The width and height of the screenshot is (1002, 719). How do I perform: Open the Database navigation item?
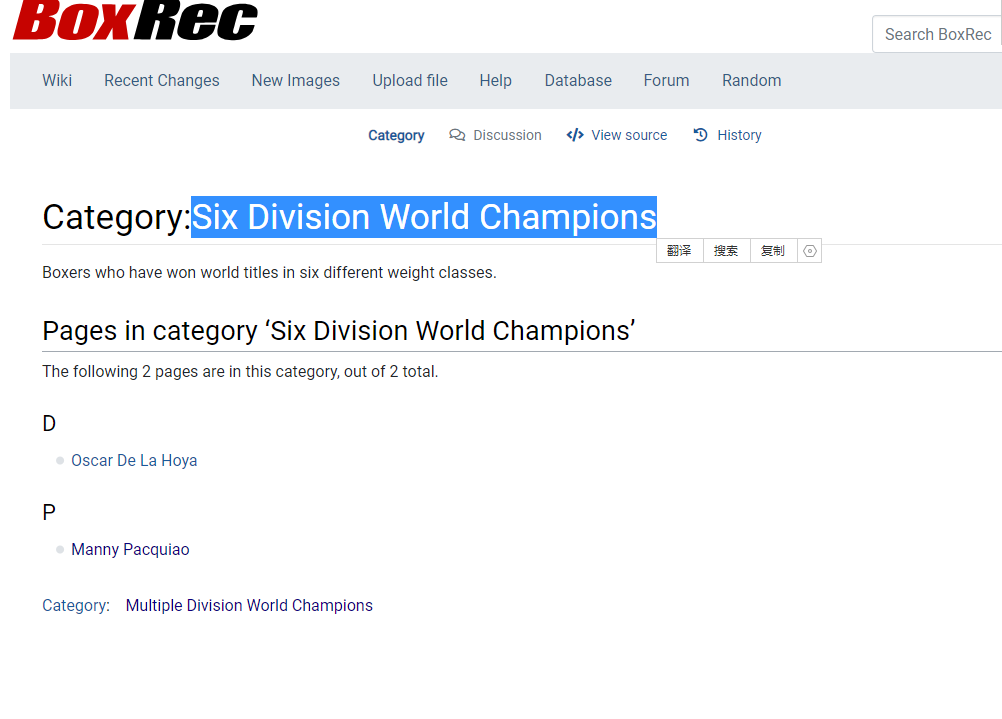point(578,81)
